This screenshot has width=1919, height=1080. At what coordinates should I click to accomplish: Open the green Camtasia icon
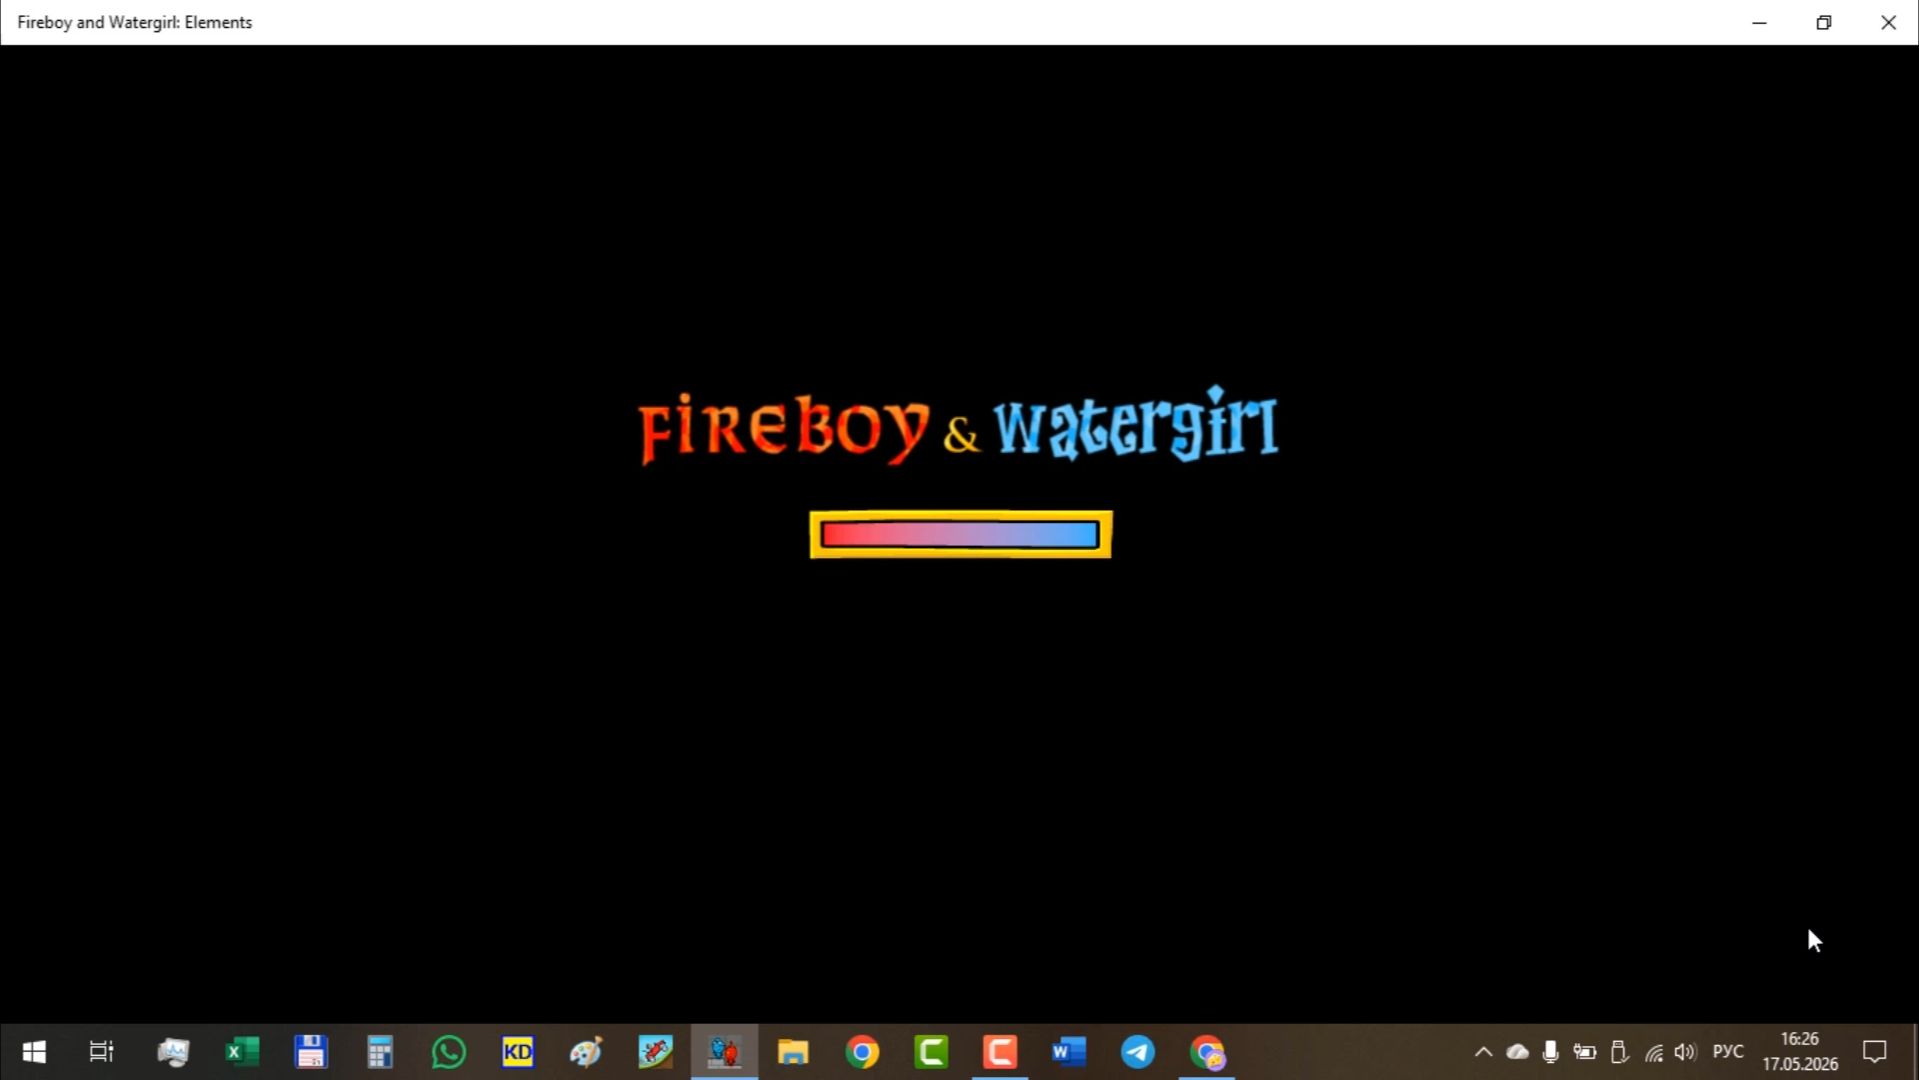pos(931,1052)
